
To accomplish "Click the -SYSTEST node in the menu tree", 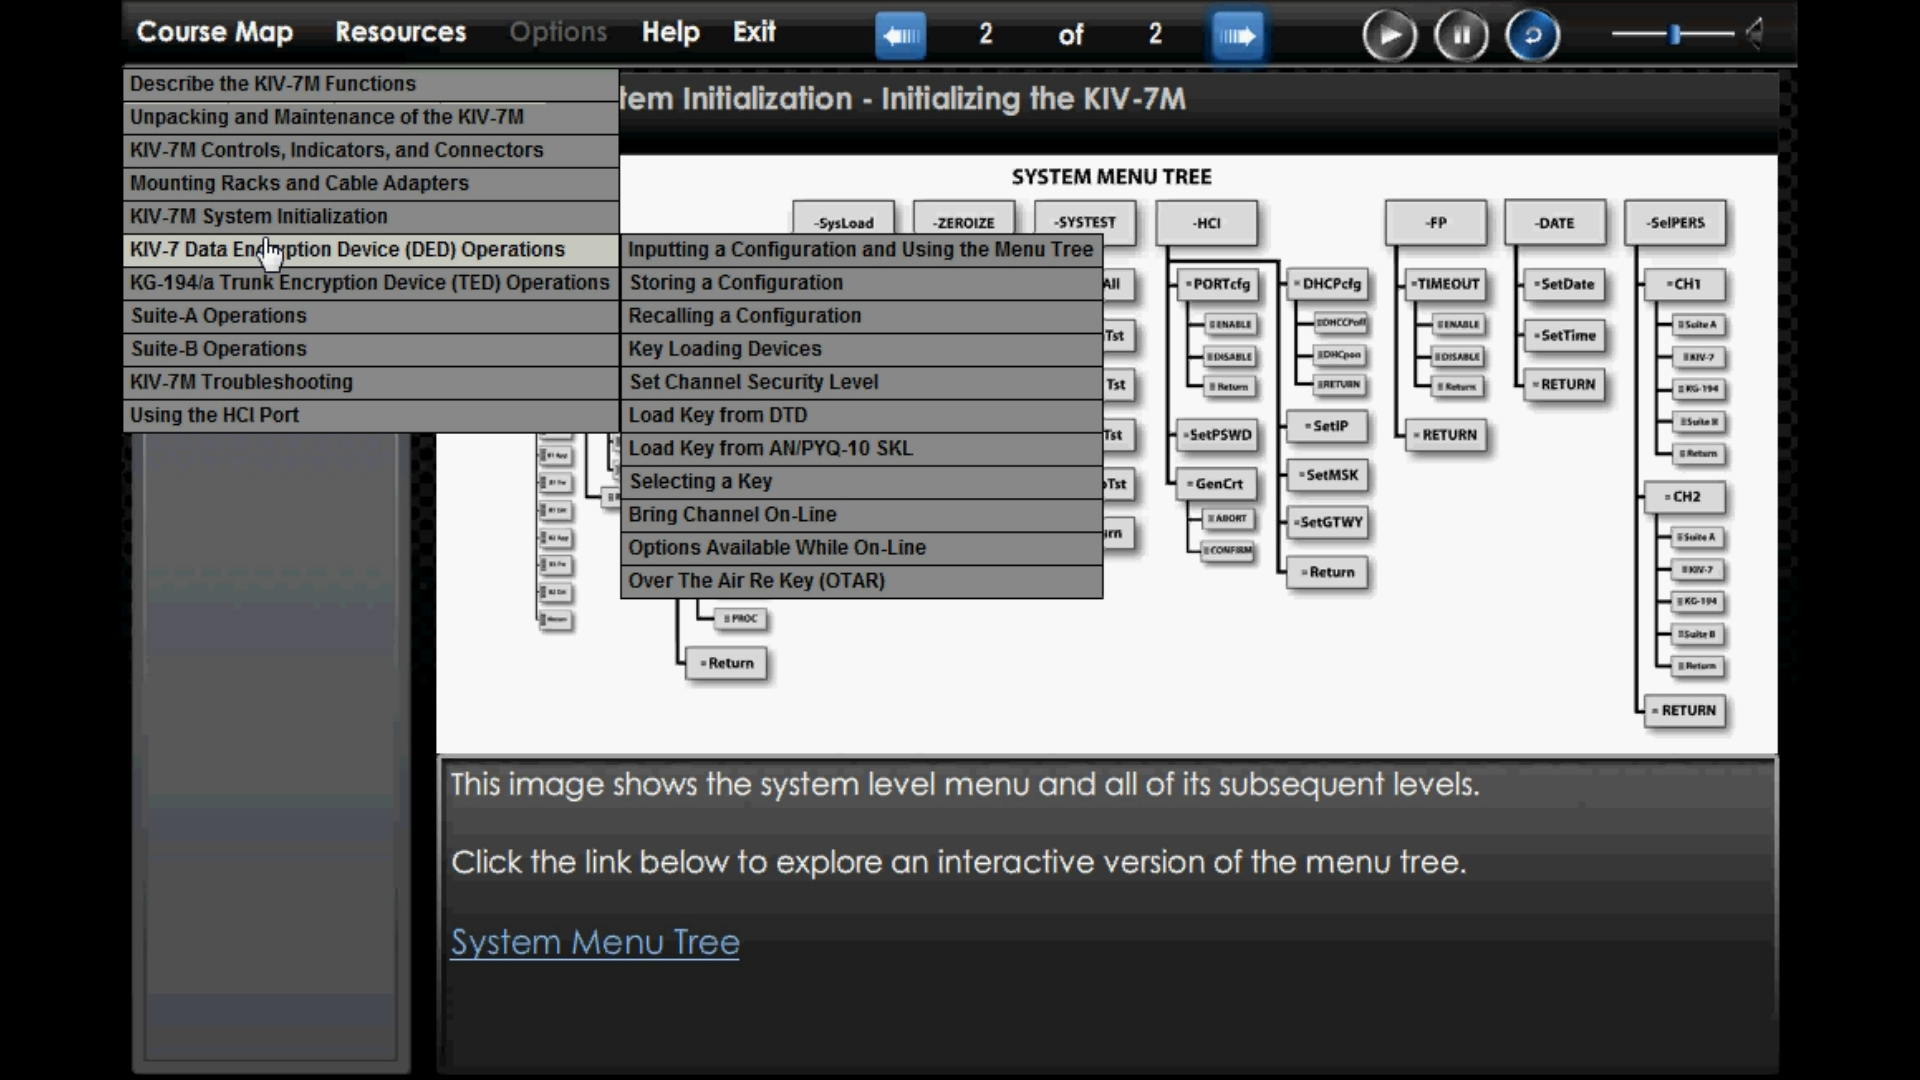I will (x=1085, y=222).
